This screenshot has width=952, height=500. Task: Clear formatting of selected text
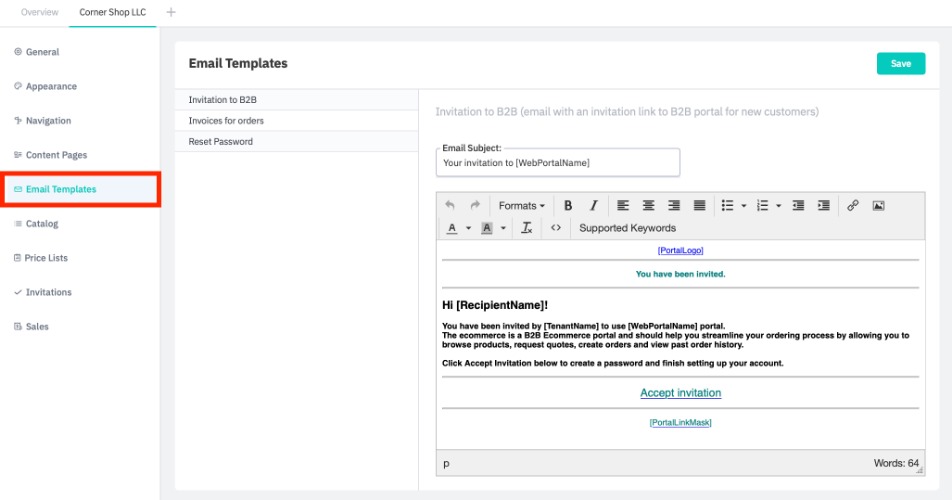(x=527, y=228)
